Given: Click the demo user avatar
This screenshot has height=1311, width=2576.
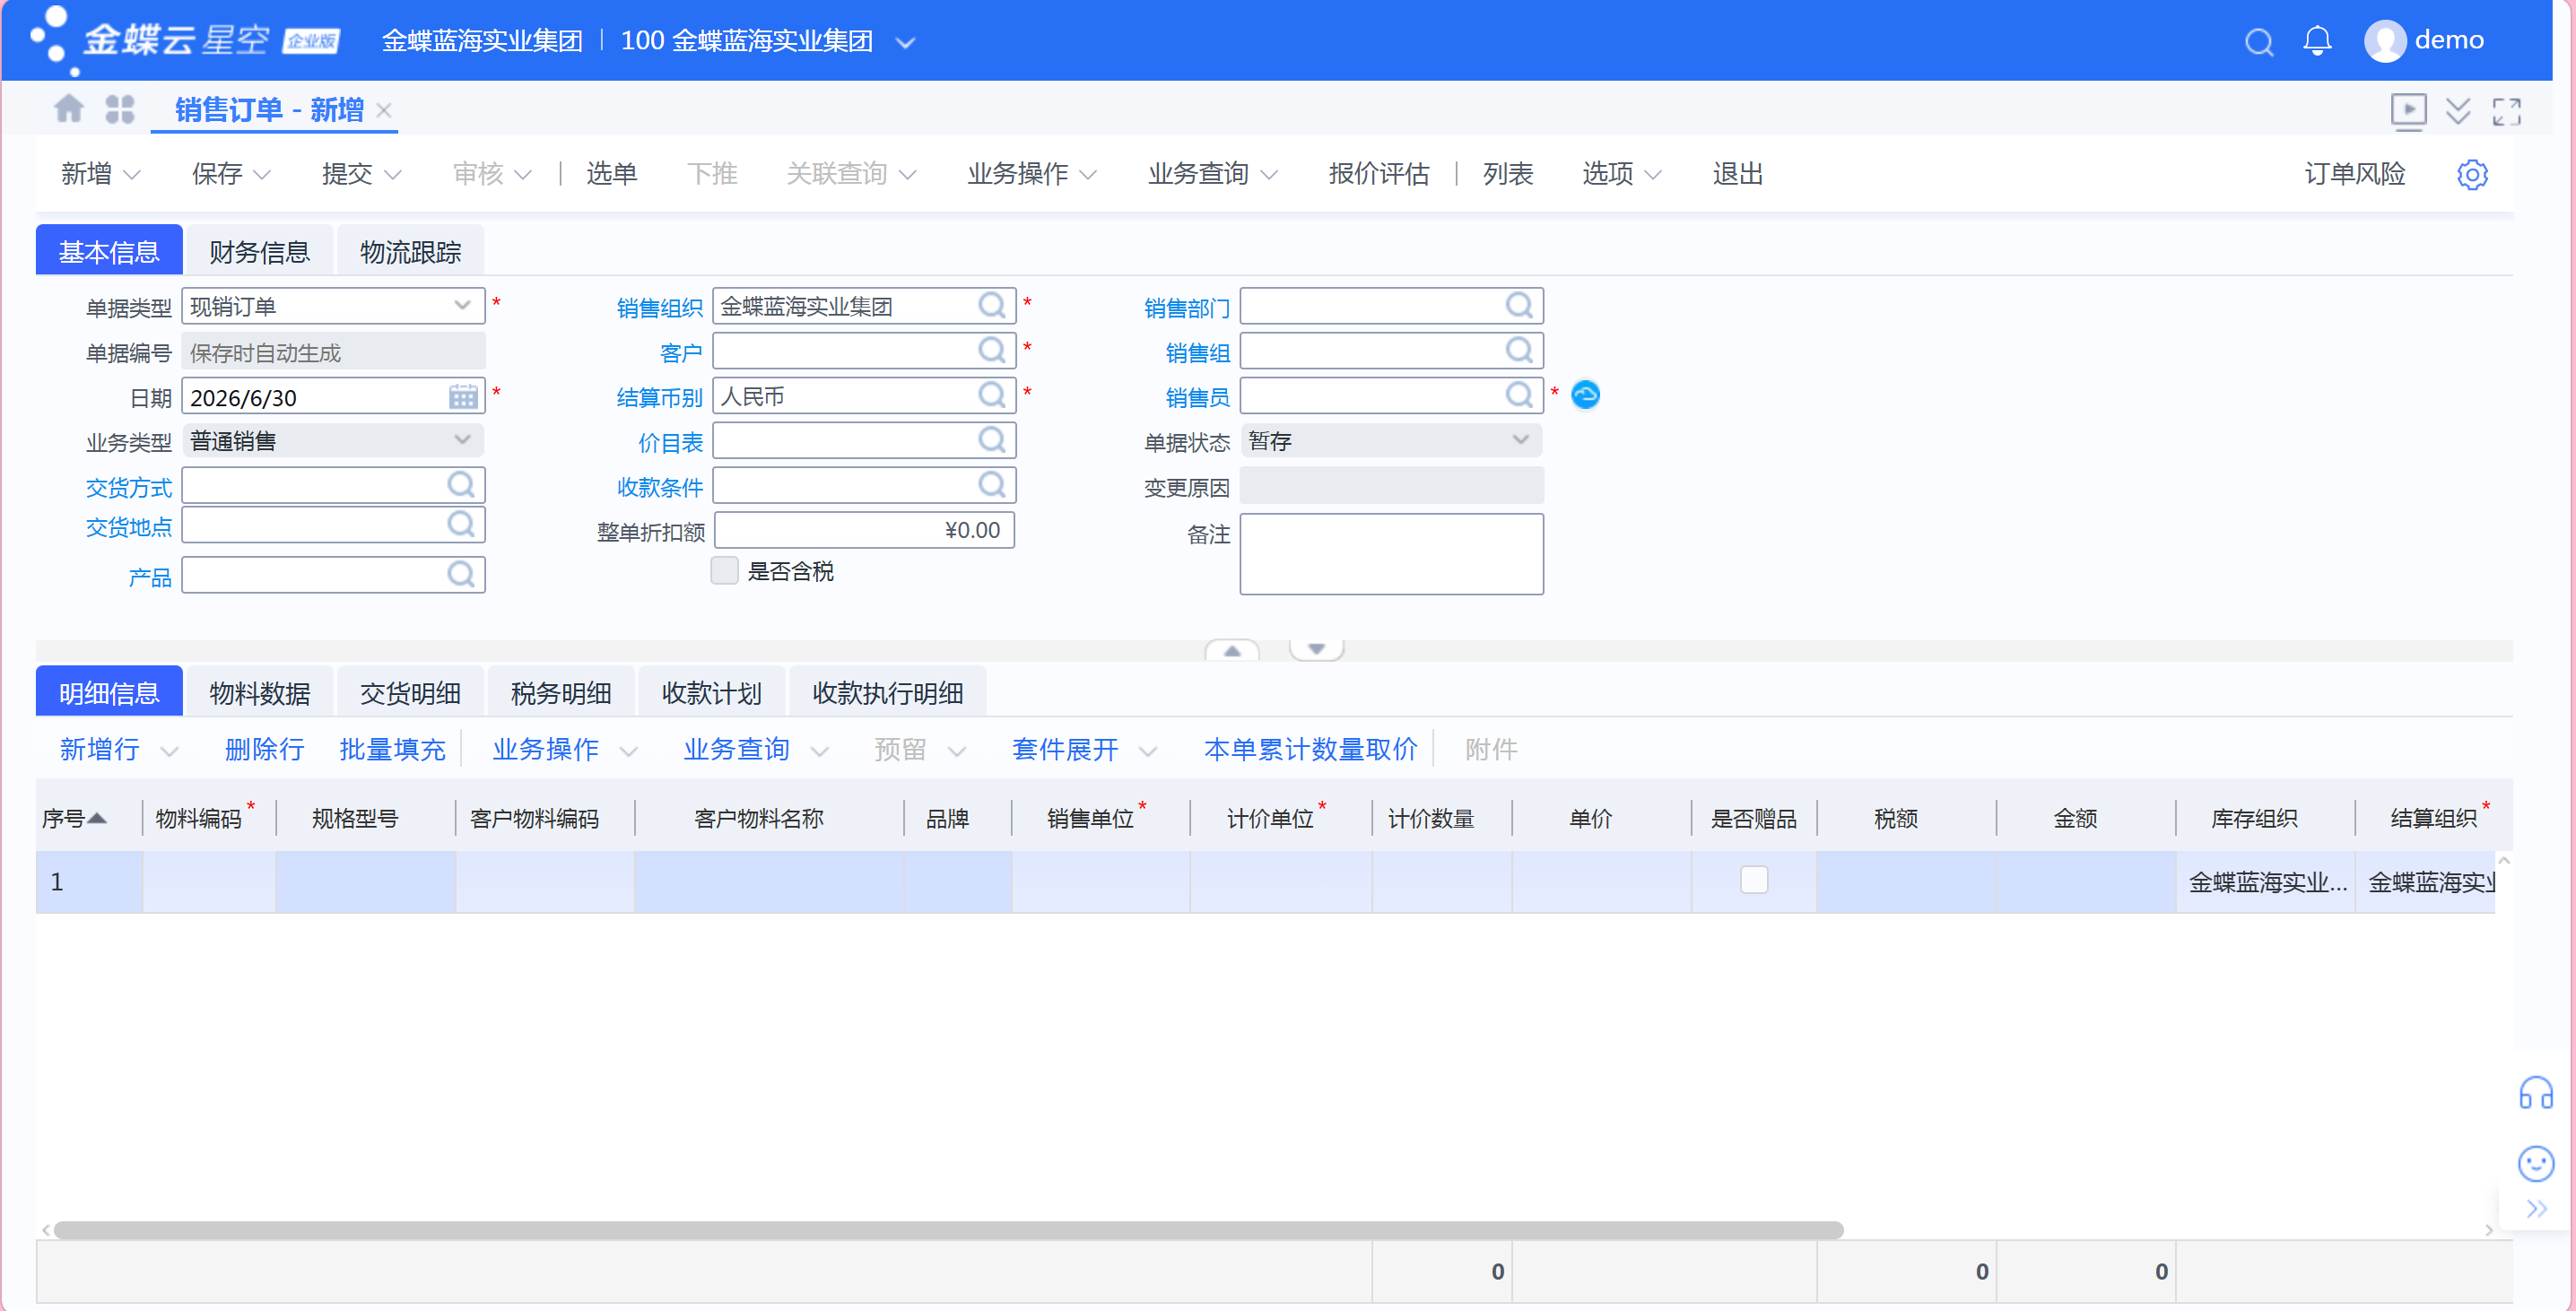Looking at the screenshot, I should pyautogui.click(x=2384, y=41).
